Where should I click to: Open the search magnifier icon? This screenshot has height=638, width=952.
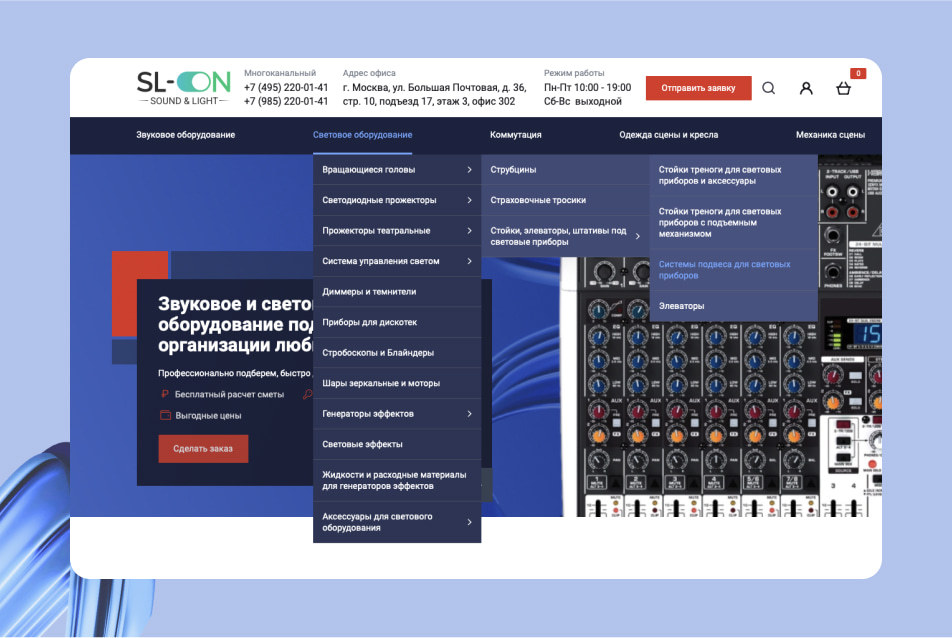click(769, 88)
